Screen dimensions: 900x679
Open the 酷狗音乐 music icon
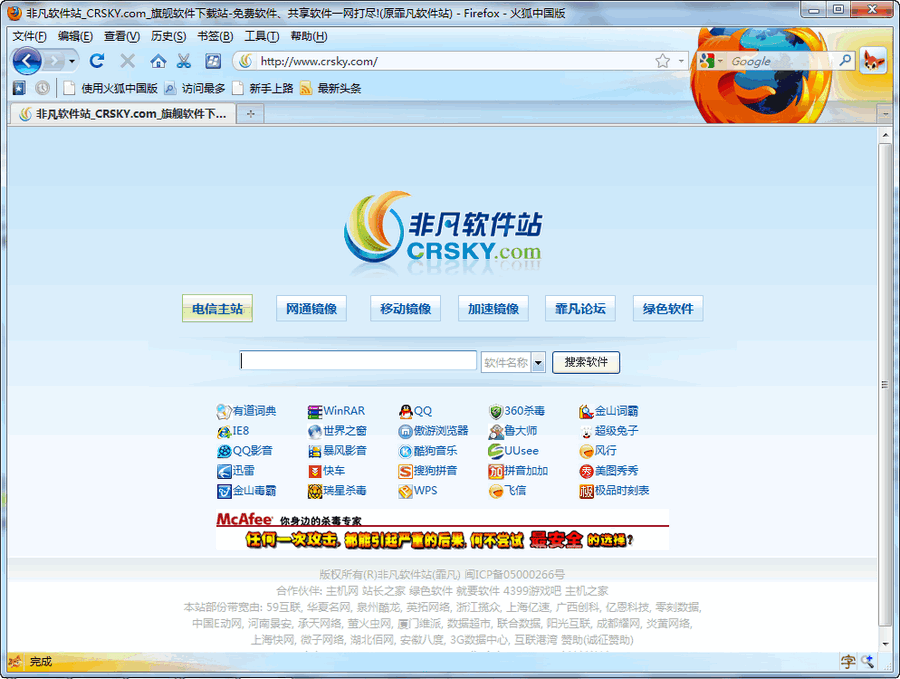coord(408,451)
